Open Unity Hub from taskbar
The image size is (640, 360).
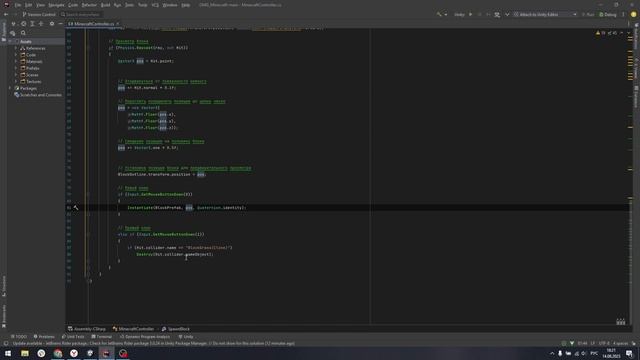click(90, 353)
